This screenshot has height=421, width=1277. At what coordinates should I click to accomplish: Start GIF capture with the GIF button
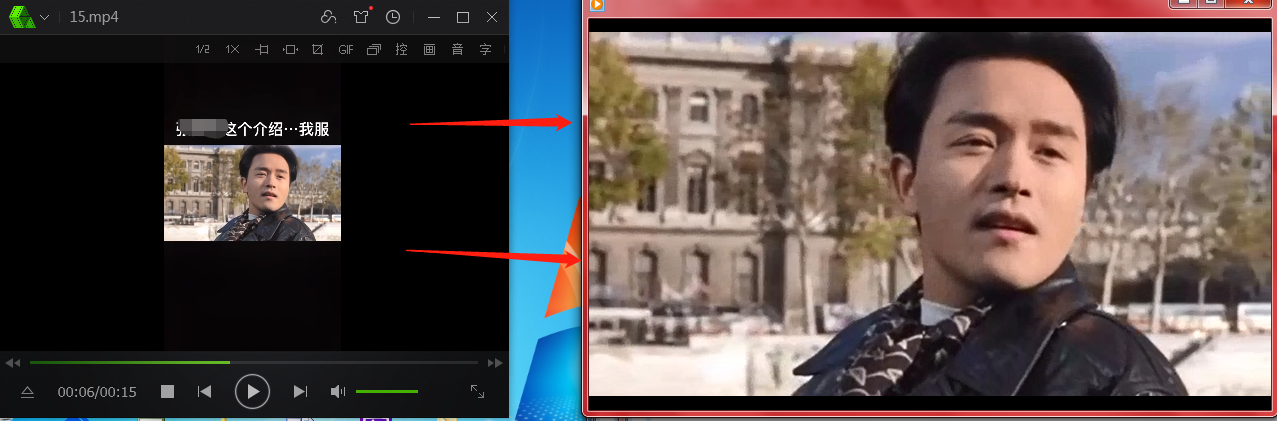pyautogui.click(x=346, y=49)
